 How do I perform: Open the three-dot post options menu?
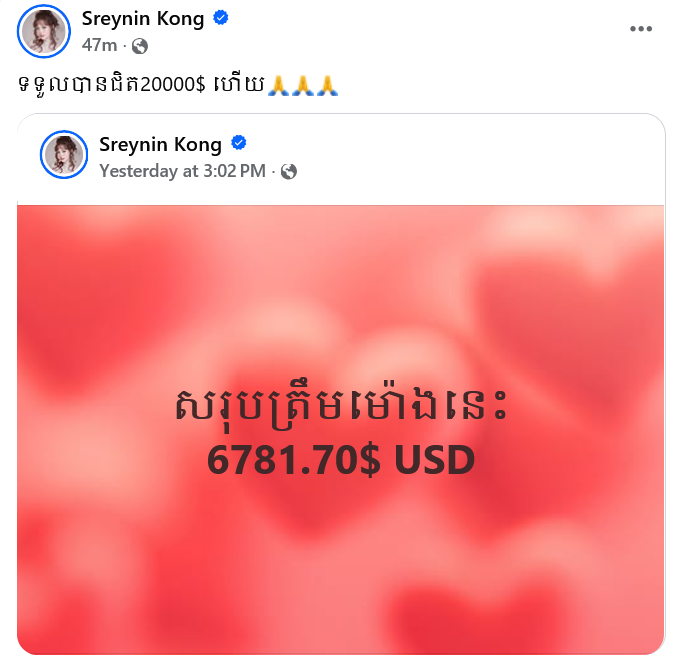pyautogui.click(x=641, y=29)
